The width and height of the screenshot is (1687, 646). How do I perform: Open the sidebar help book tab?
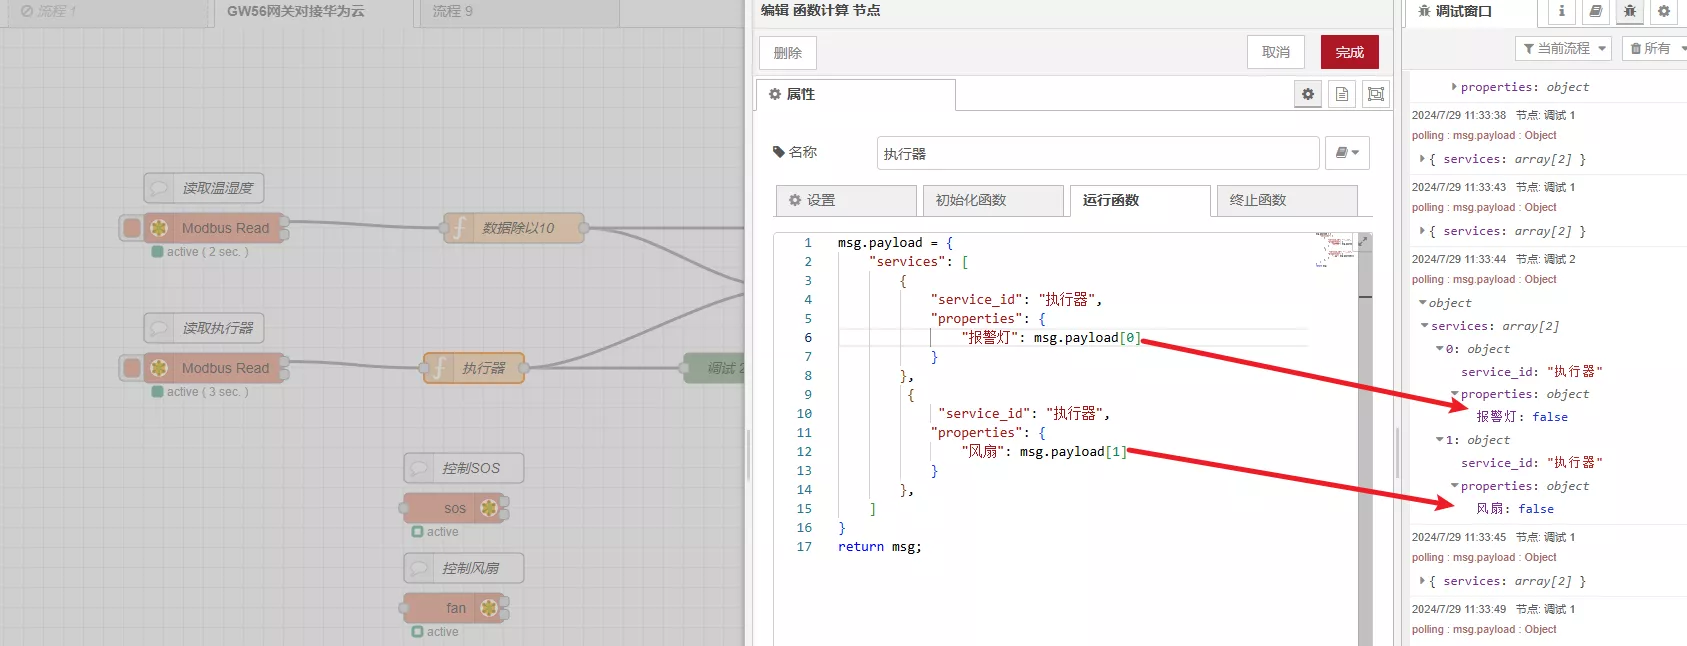click(1595, 12)
